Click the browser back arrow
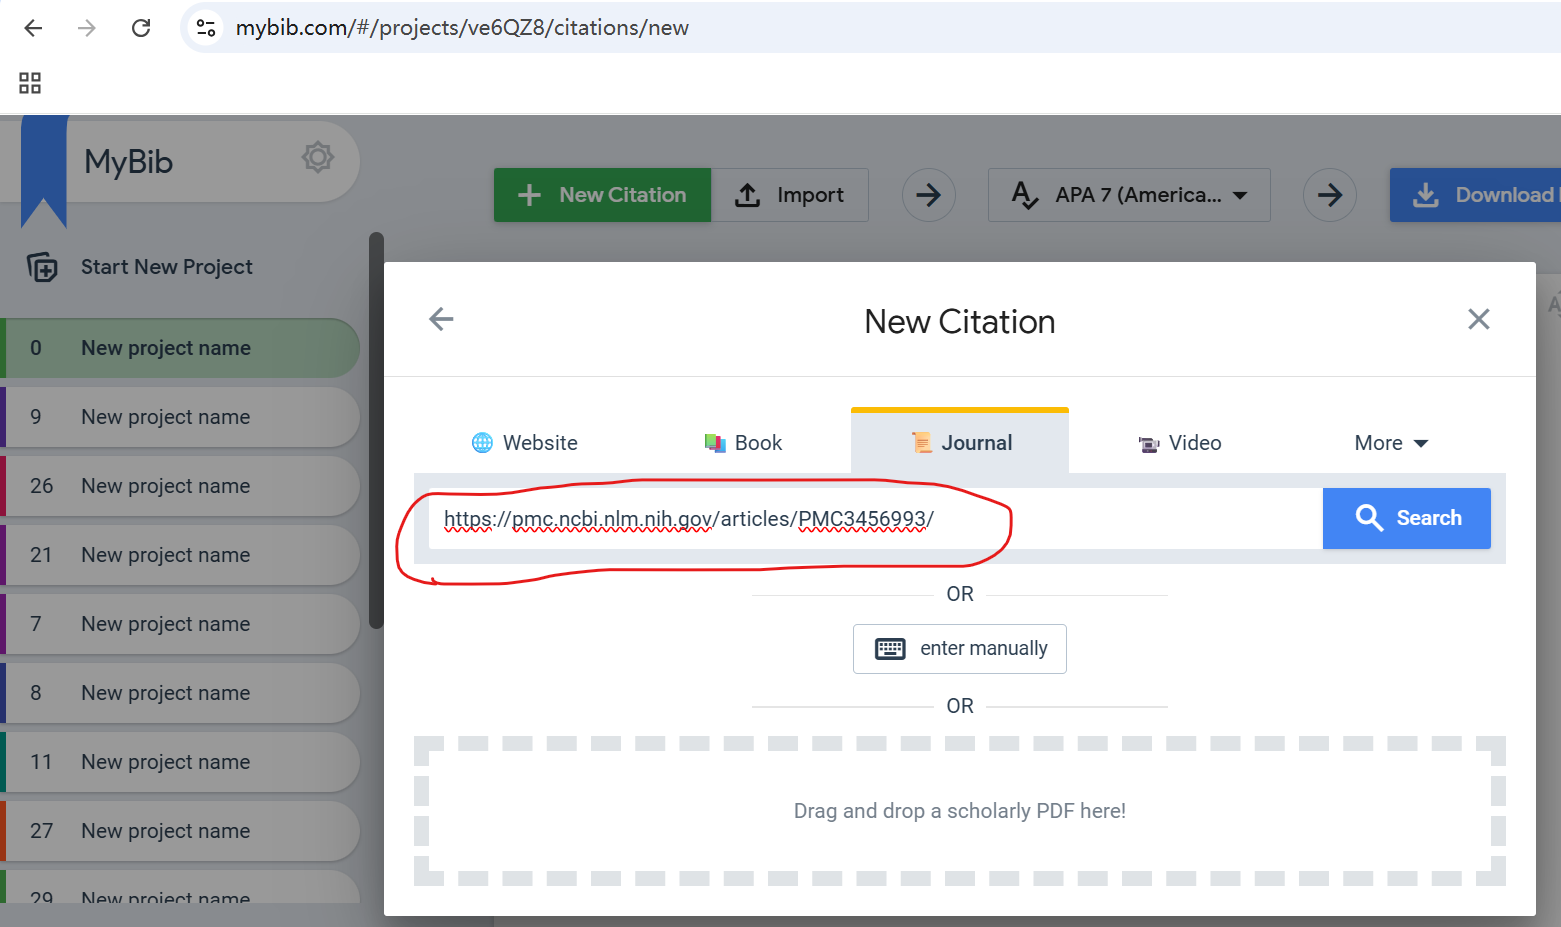The image size is (1561, 927). click(33, 28)
